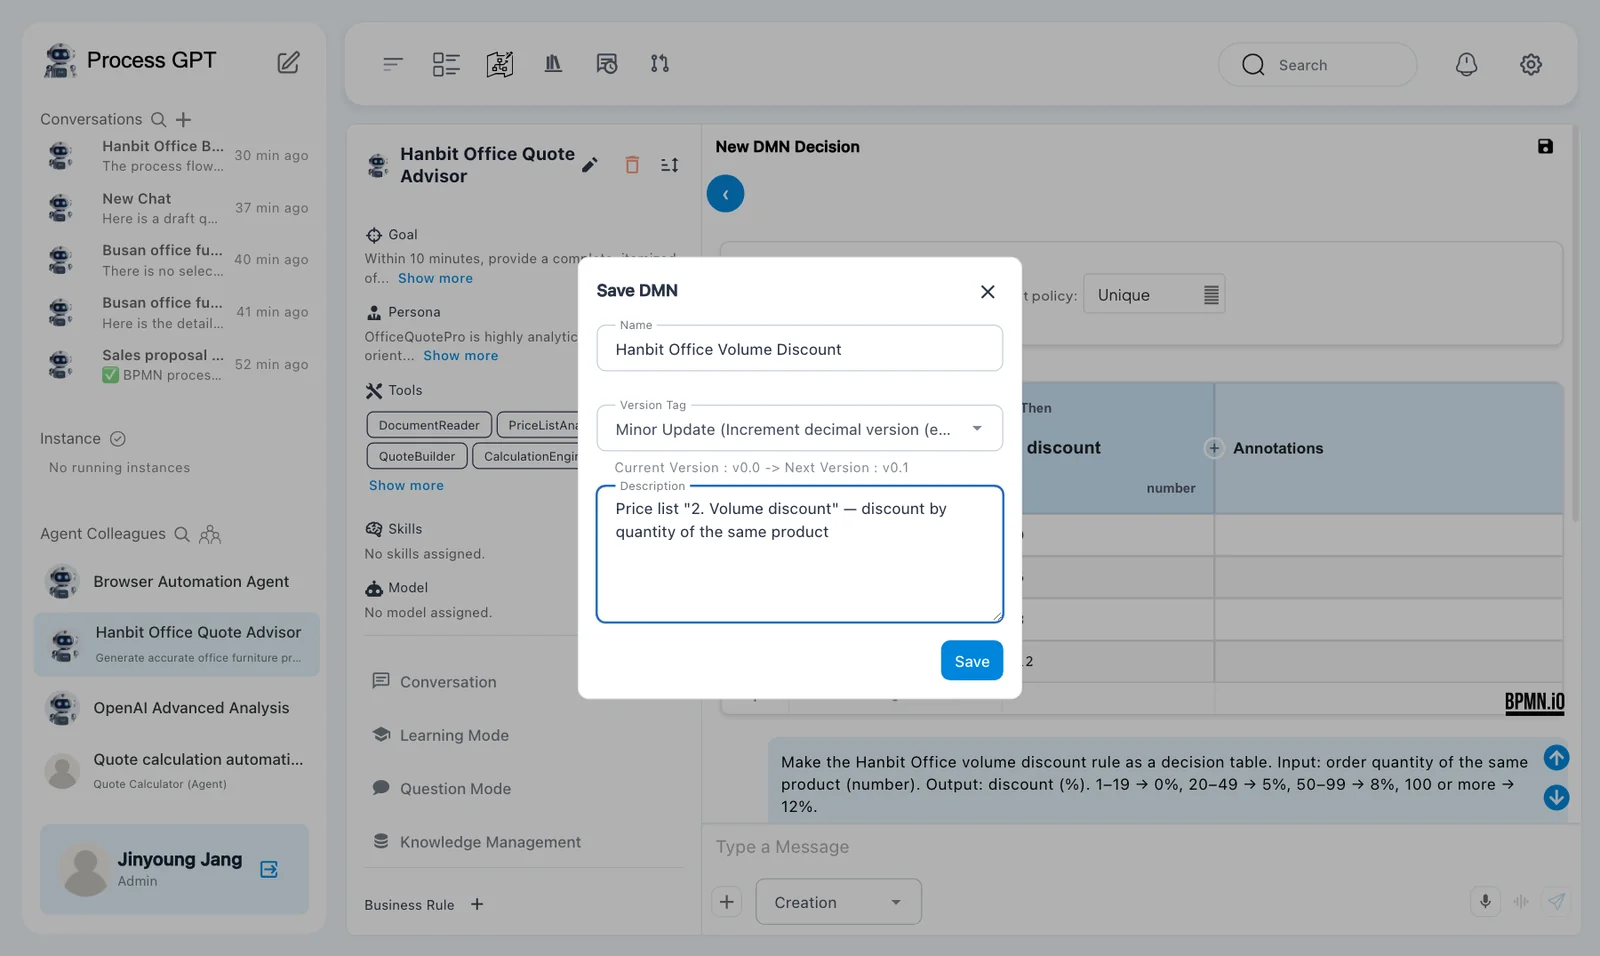Click the new chat compose icon

pos(288,62)
